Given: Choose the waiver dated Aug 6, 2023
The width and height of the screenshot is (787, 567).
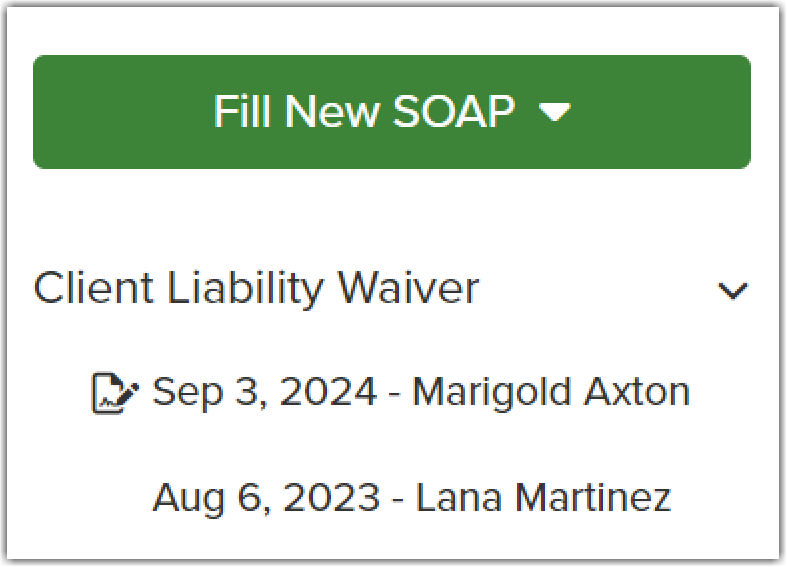Looking at the screenshot, I should [x=412, y=498].
